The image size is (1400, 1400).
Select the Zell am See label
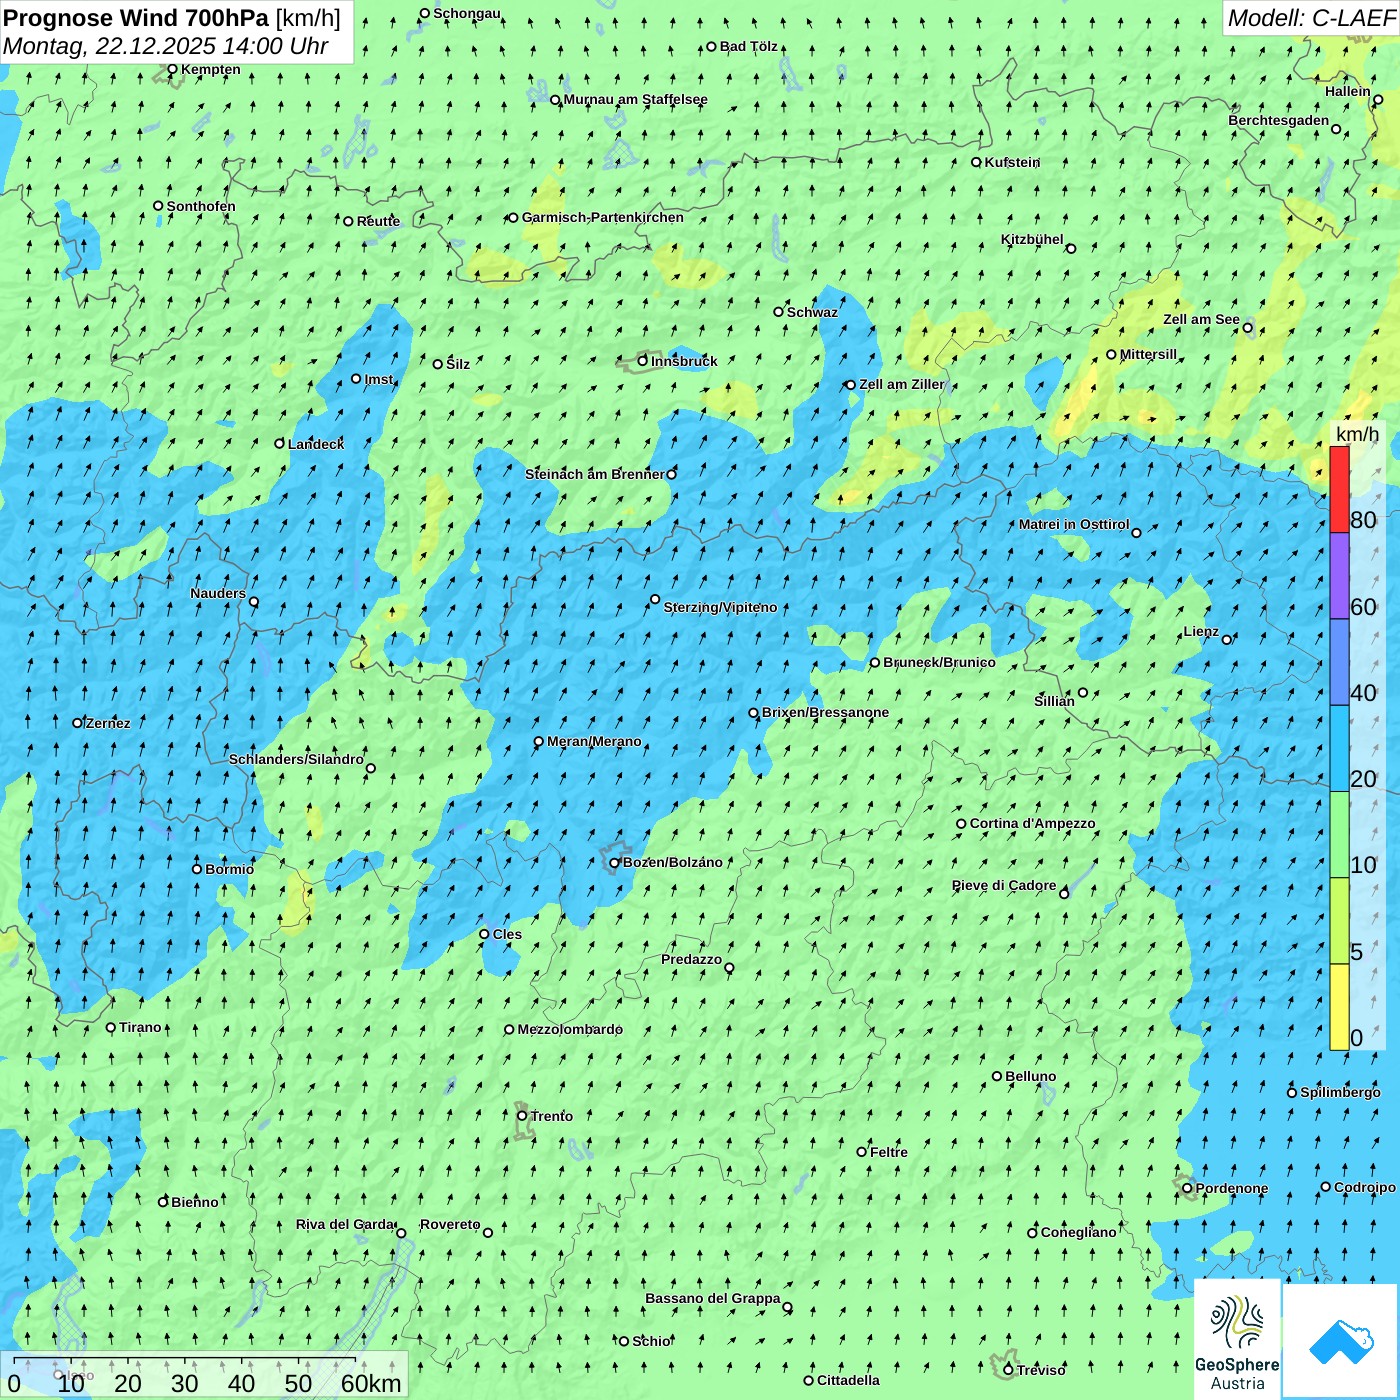pyautogui.click(x=1201, y=319)
